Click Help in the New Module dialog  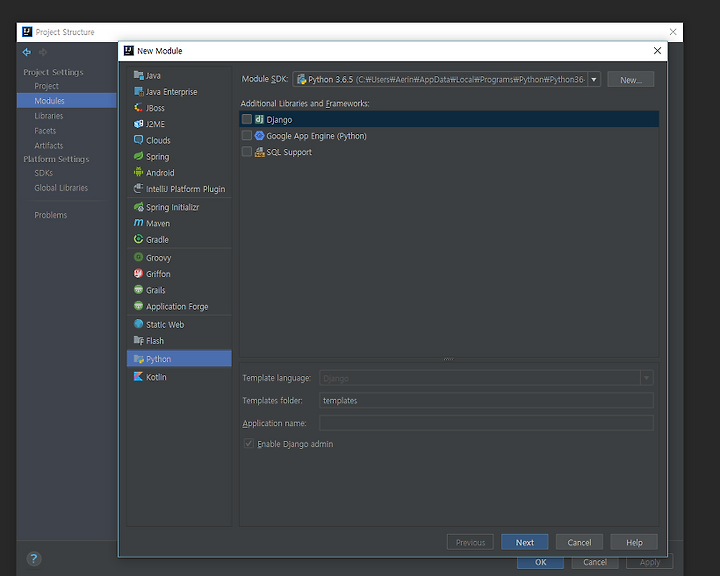point(634,542)
